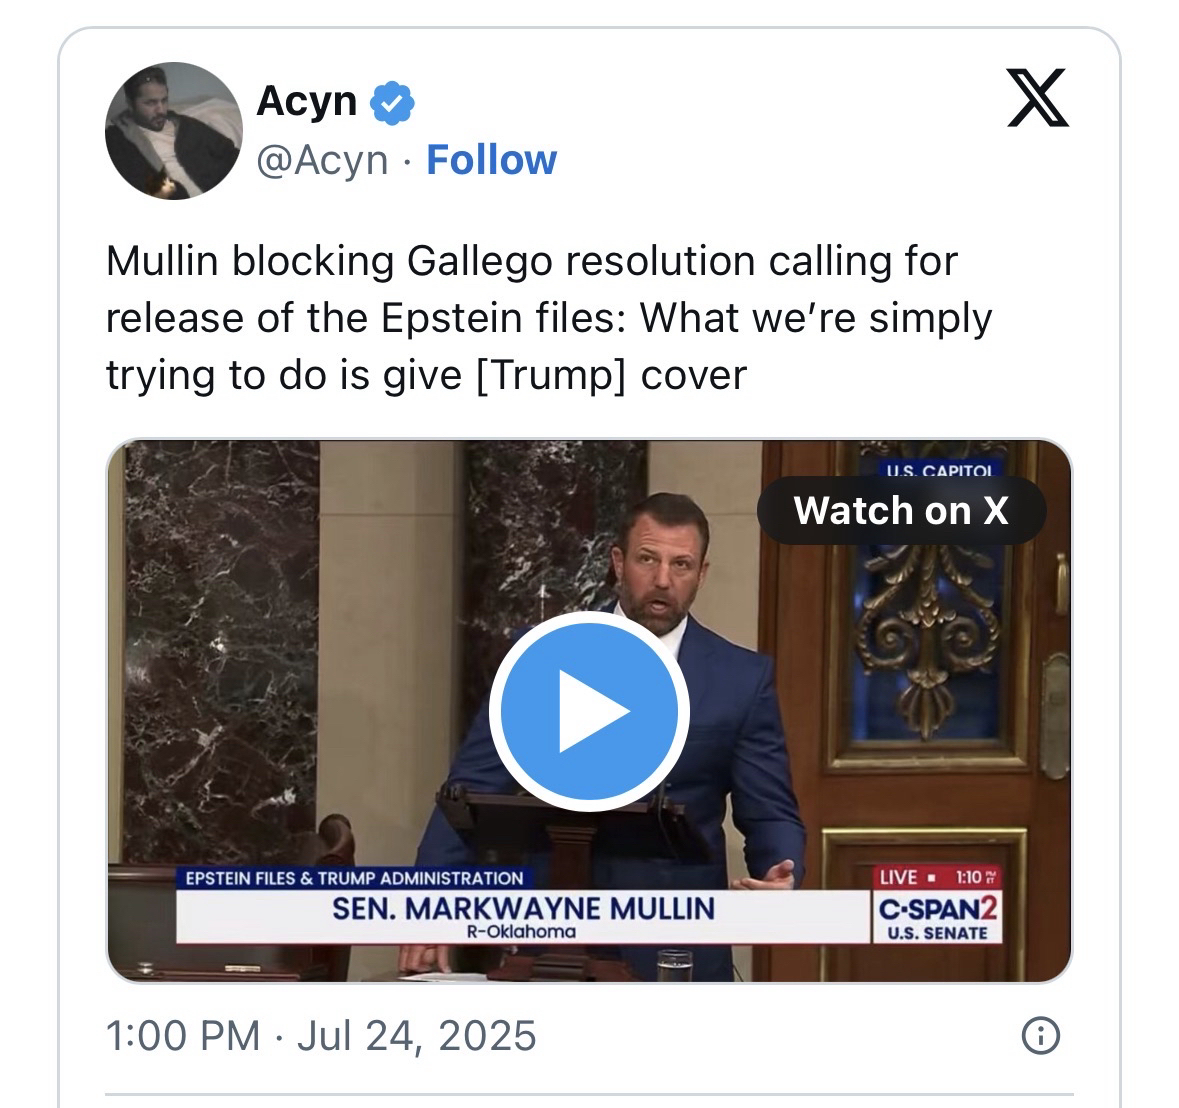Click the @Acyn handle
The height and width of the screenshot is (1108, 1179).
(x=322, y=160)
